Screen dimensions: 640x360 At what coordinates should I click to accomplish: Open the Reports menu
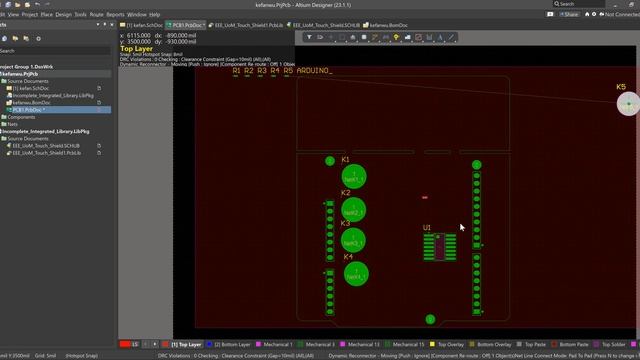tap(115, 15)
